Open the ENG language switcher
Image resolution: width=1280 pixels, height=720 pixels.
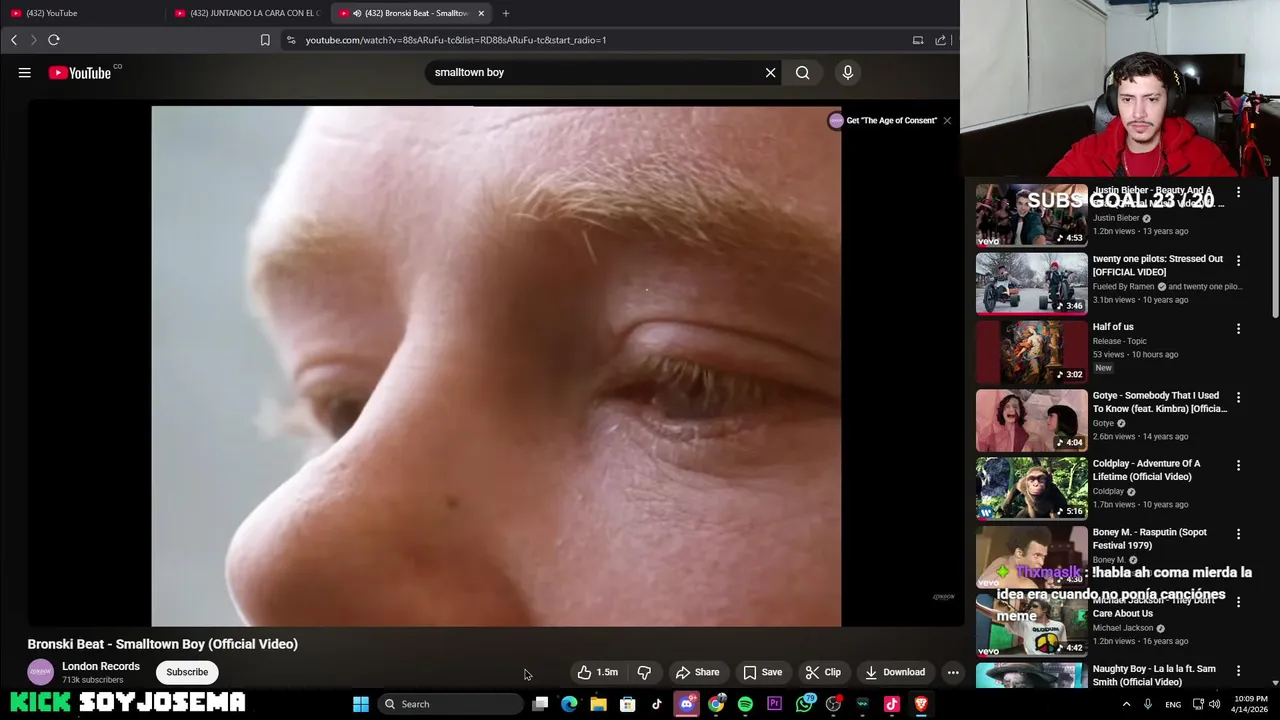[1173, 704]
